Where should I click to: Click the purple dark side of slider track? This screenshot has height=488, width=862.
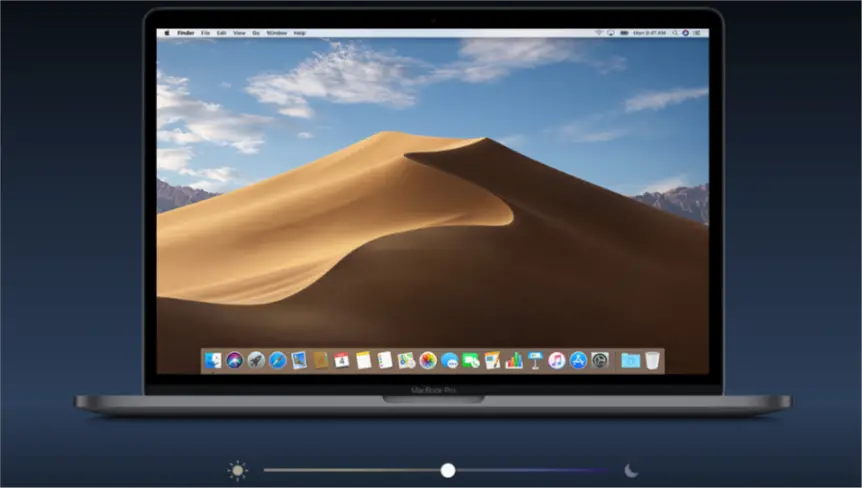(532, 470)
